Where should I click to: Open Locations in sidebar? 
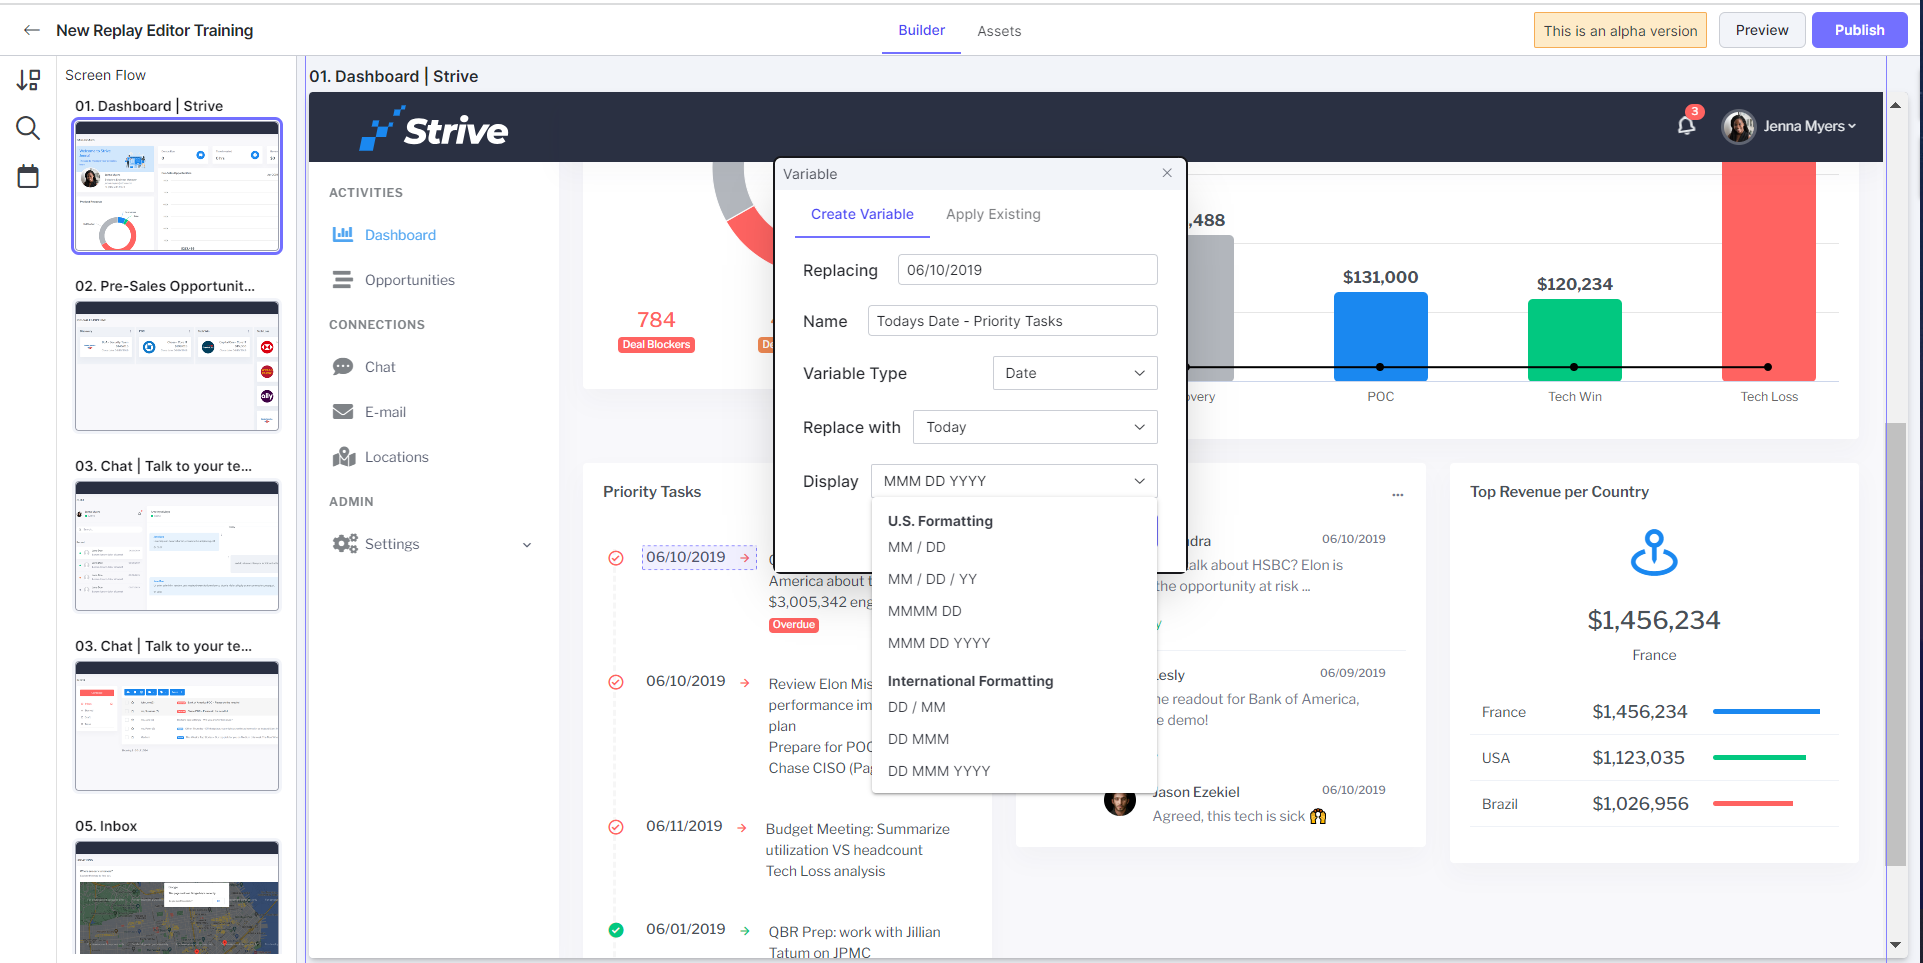396,457
